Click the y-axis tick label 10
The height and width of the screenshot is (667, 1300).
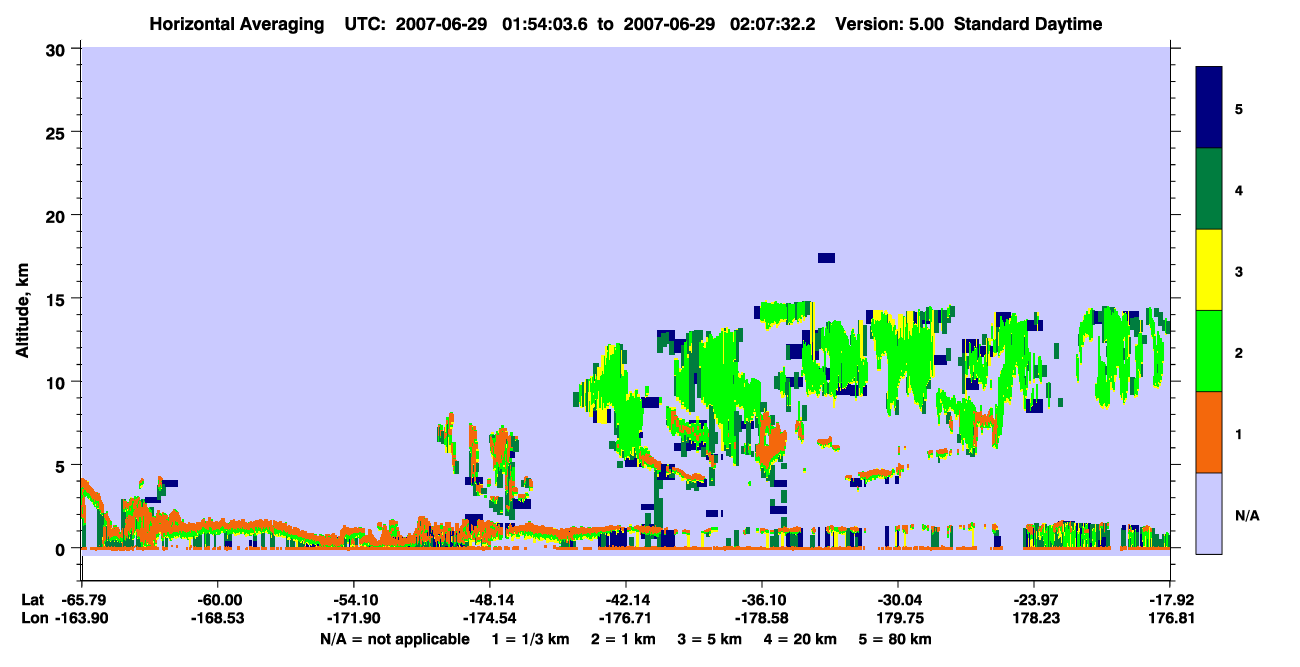click(x=55, y=382)
